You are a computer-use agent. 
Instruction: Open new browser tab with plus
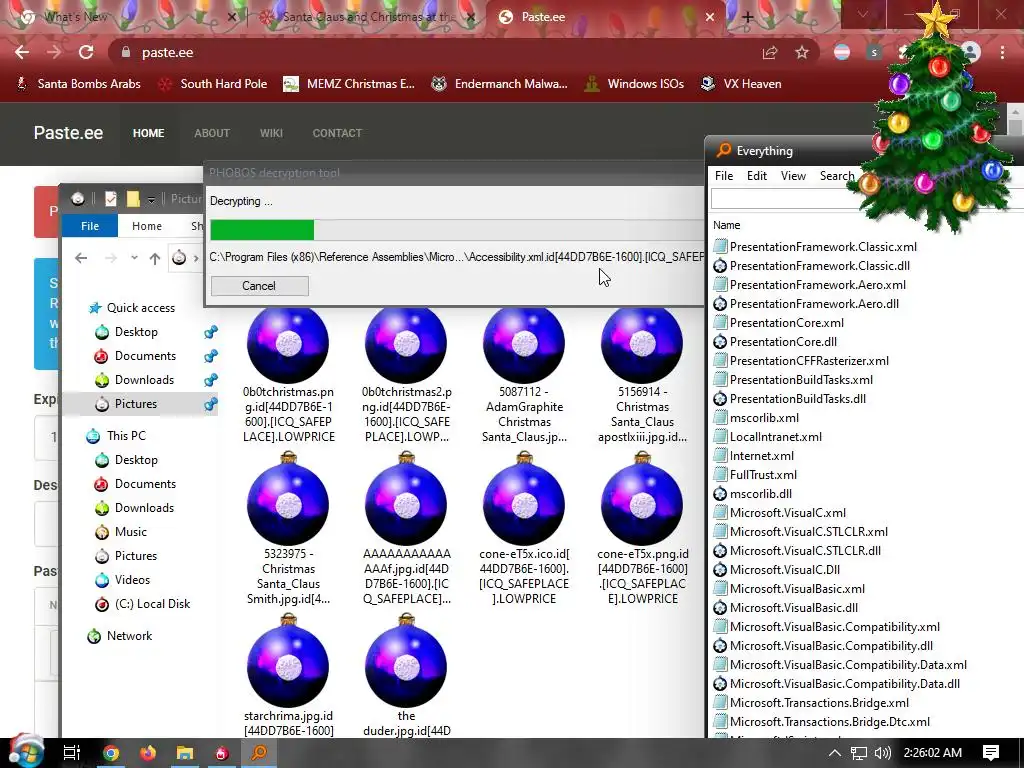coord(747,17)
